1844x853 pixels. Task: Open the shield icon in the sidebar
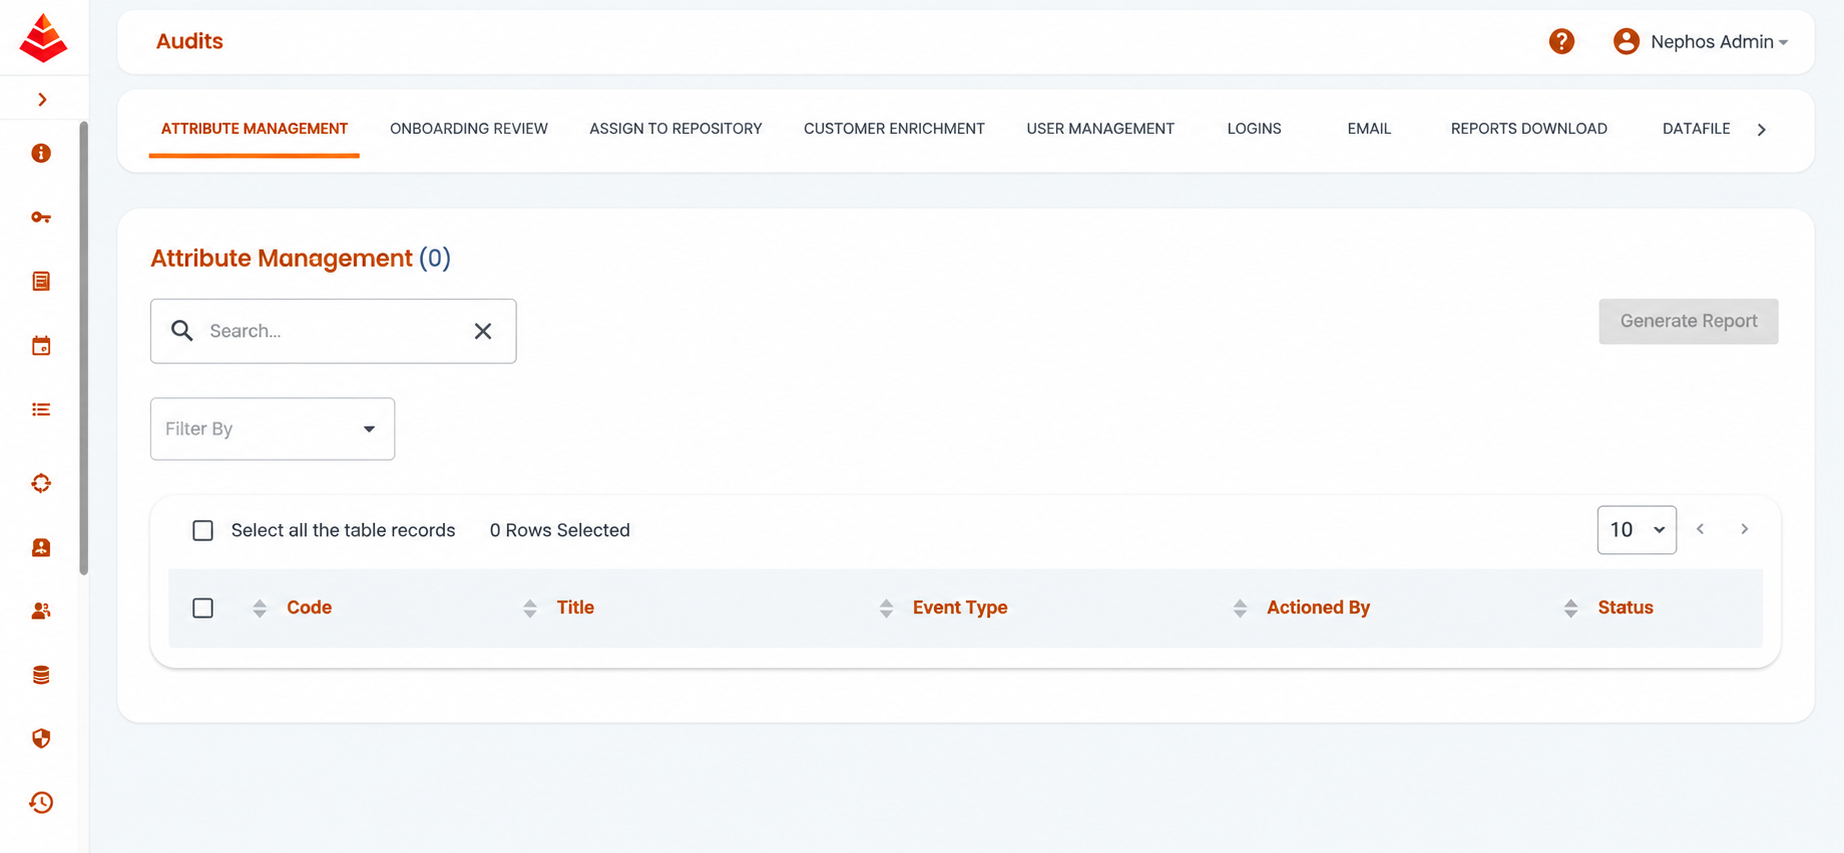point(41,738)
